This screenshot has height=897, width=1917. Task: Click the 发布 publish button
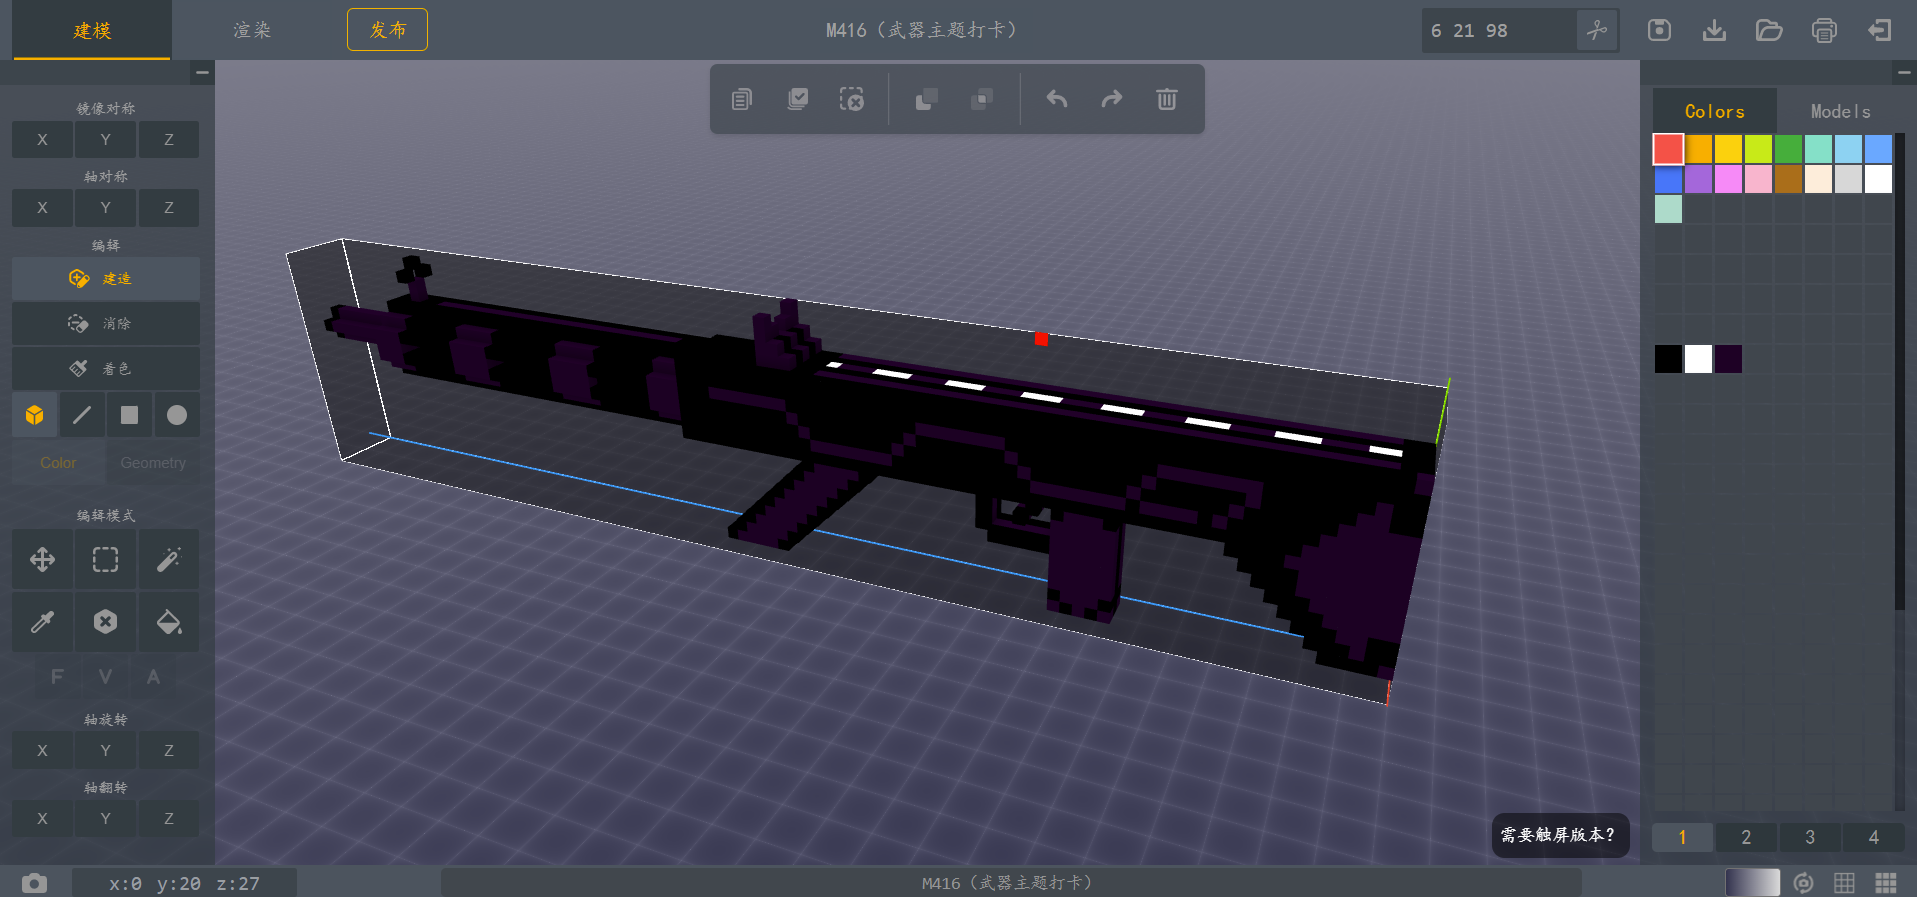coord(387,30)
